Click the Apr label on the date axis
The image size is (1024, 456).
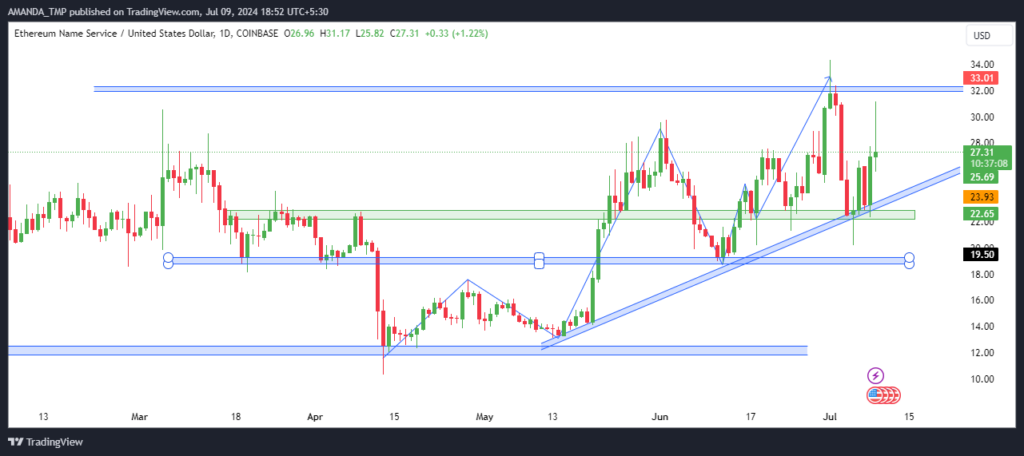coord(315,415)
